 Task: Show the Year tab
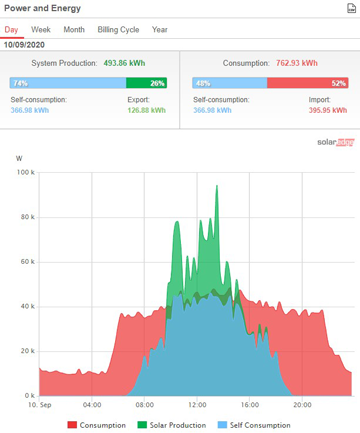coord(160,30)
